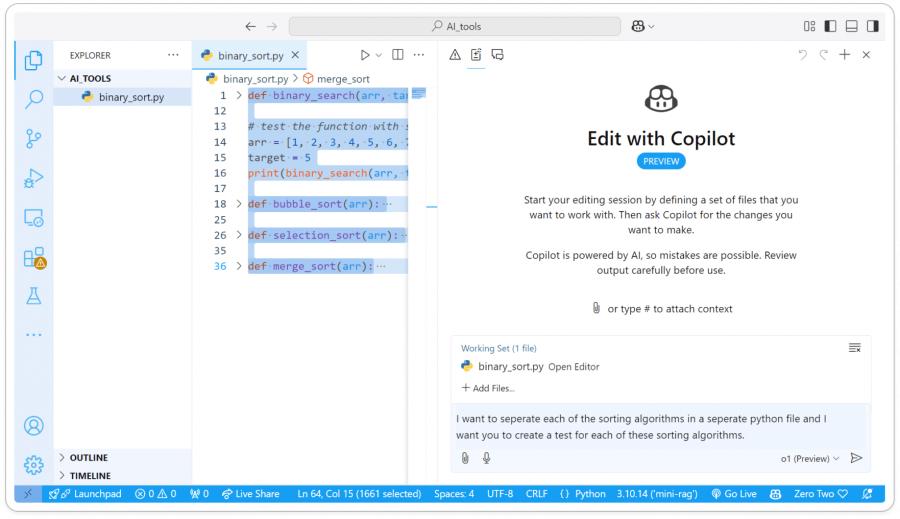
Task: Undo last Copilot edit
Action: [x=802, y=55]
